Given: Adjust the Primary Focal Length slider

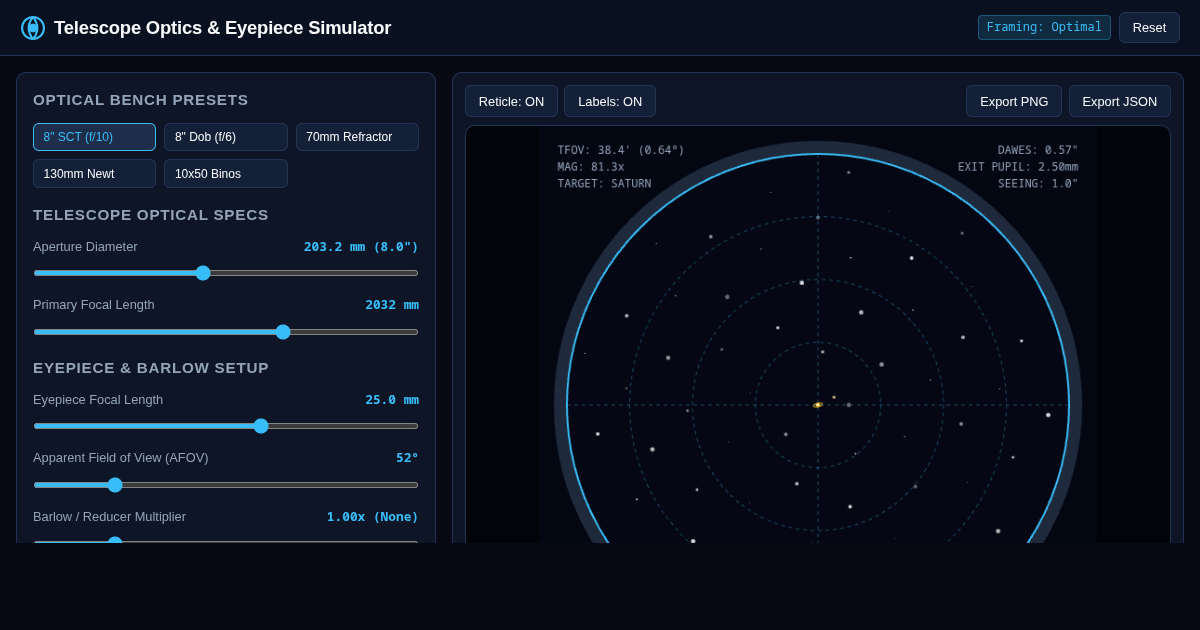Looking at the screenshot, I should [226, 332].
